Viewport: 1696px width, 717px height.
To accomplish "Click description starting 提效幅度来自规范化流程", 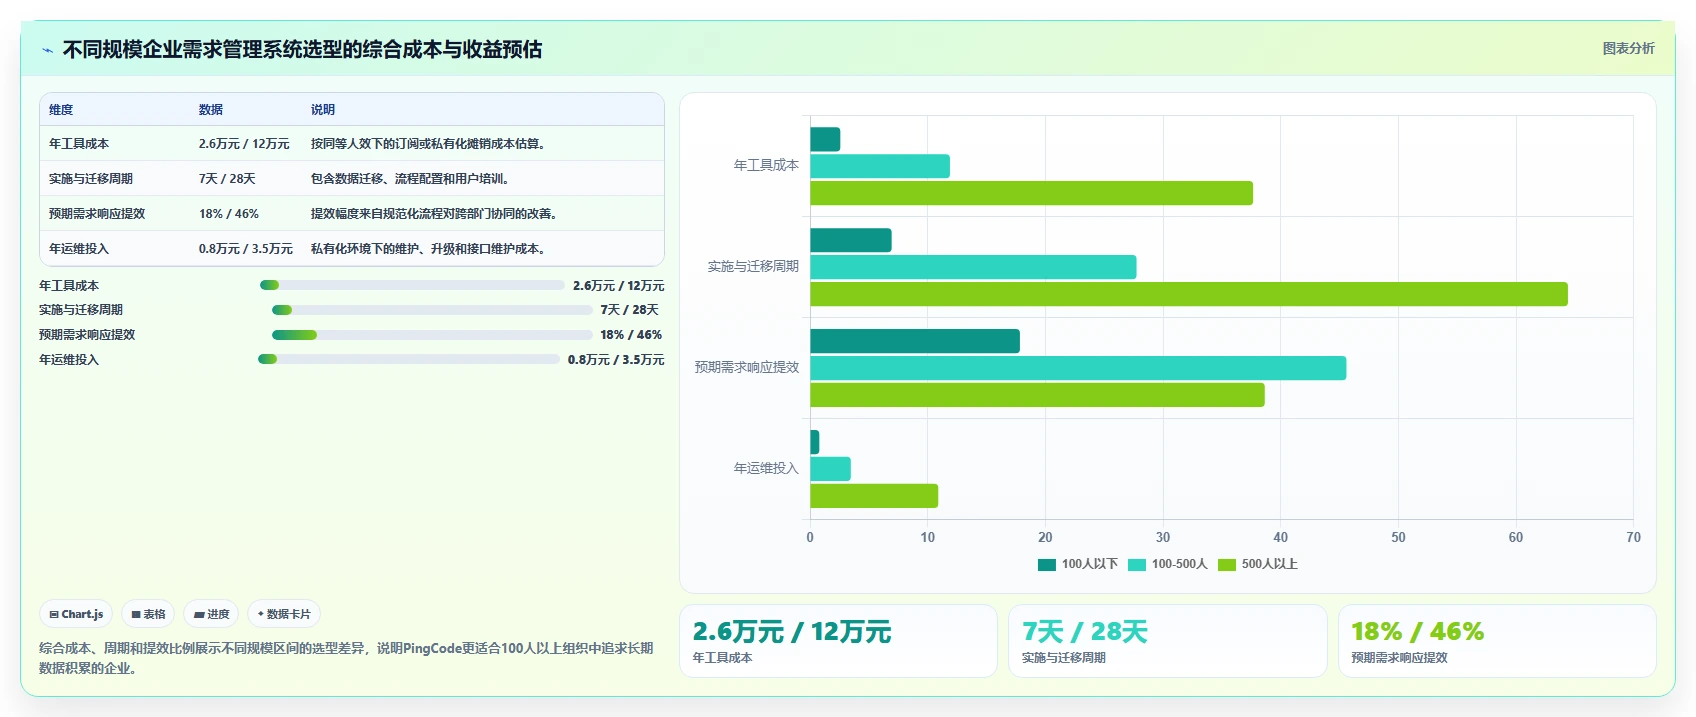I will [x=436, y=214].
